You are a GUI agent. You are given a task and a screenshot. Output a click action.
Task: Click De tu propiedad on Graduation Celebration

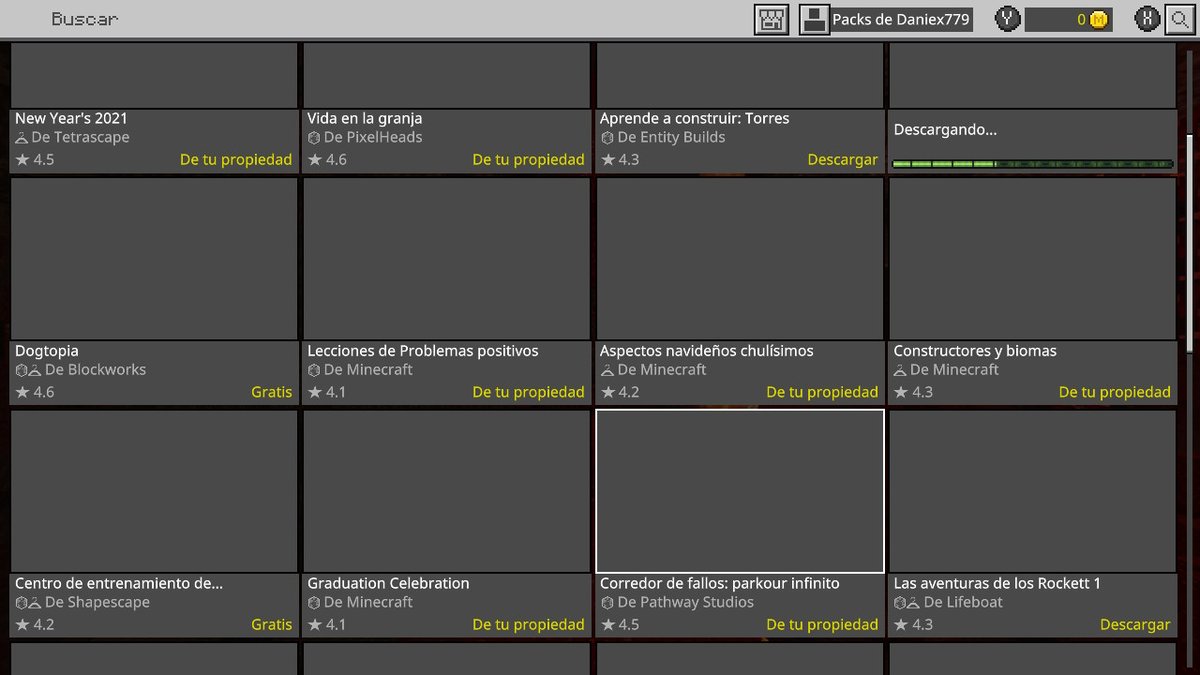coord(529,624)
